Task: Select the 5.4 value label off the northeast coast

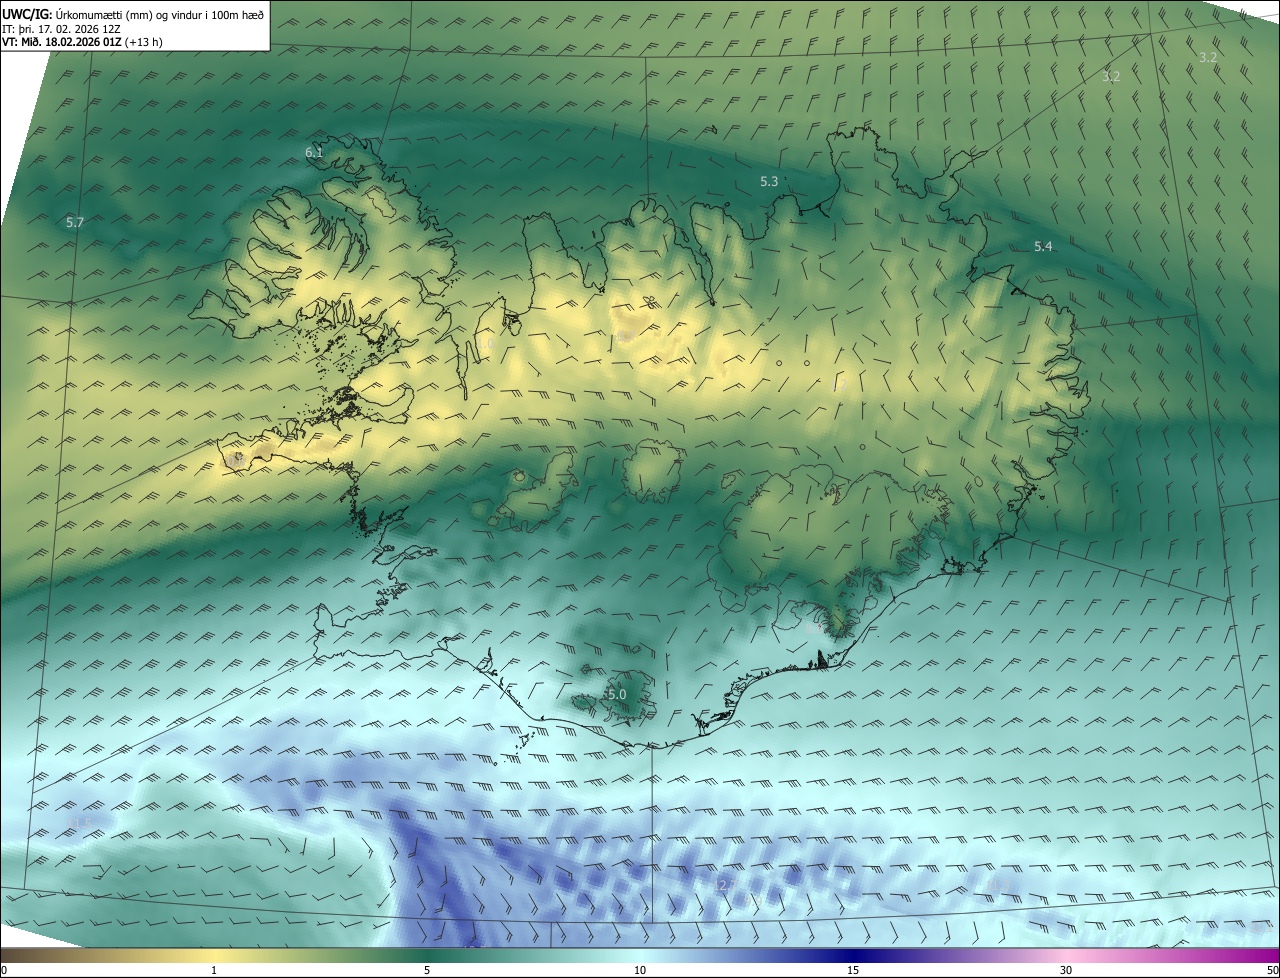Action: pos(1043,246)
